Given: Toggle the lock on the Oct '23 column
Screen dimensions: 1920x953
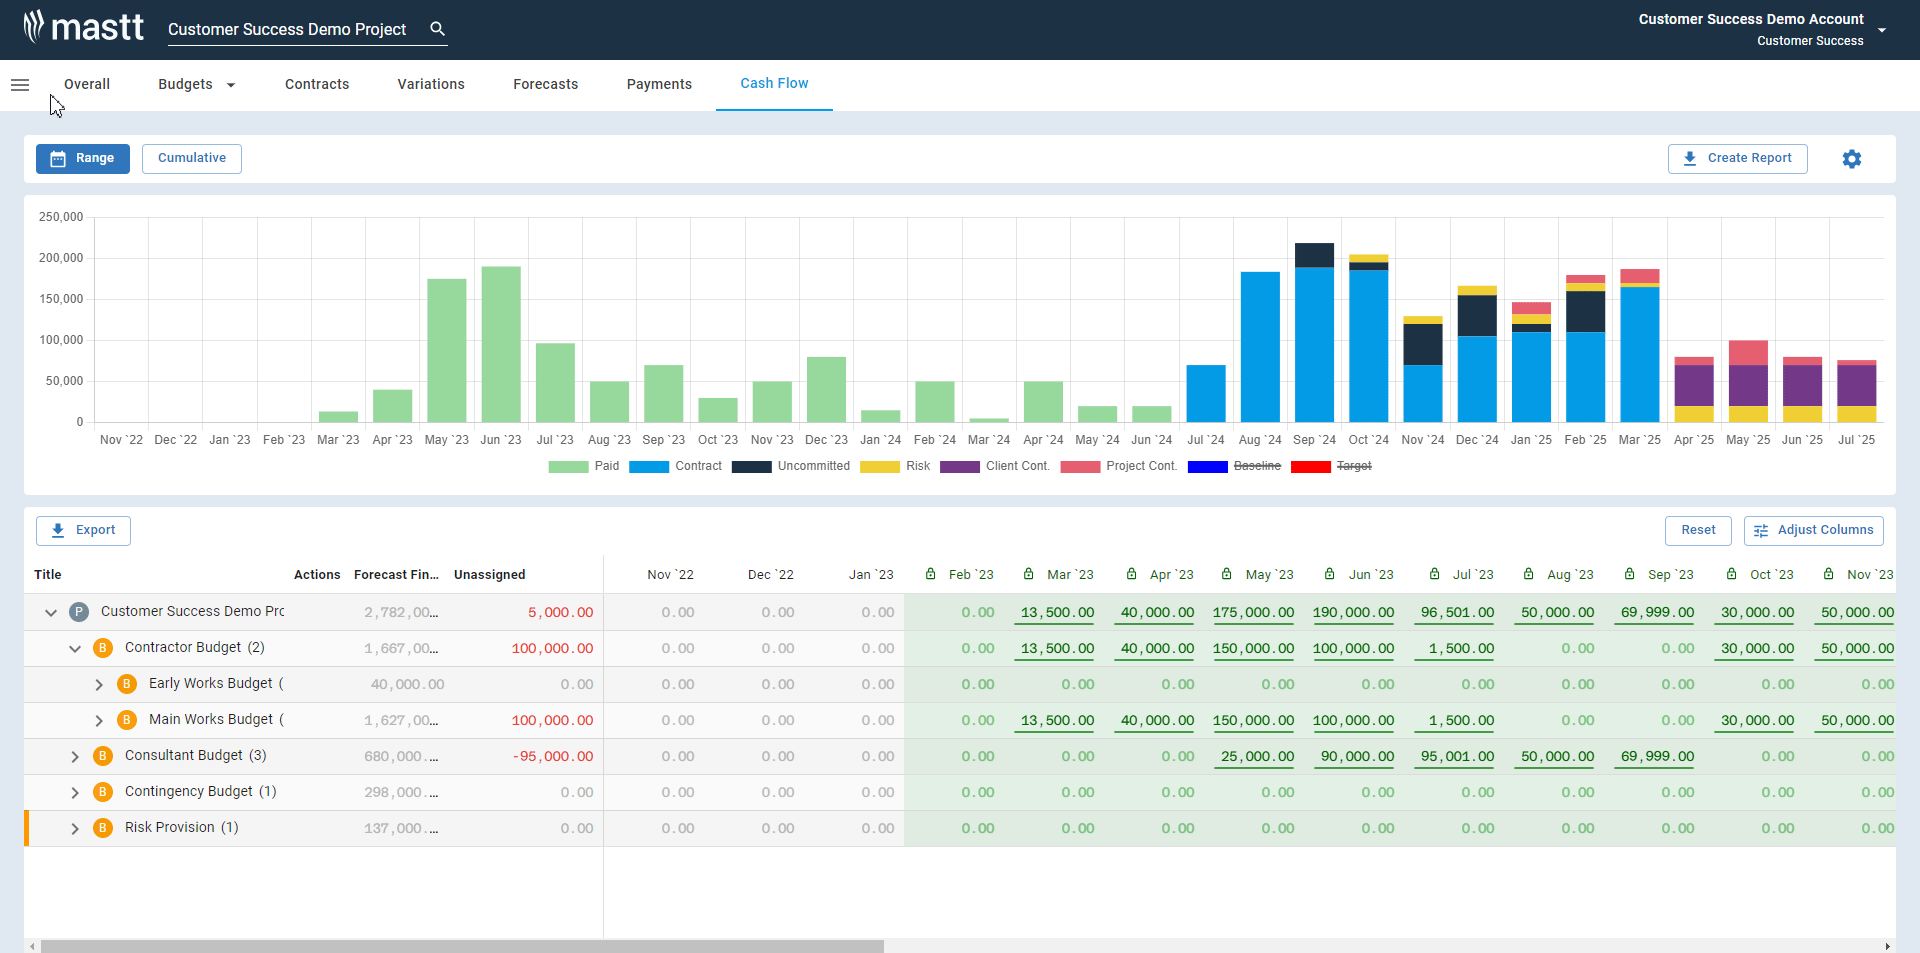Looking at the screenshot, I should pos(1731,574).
